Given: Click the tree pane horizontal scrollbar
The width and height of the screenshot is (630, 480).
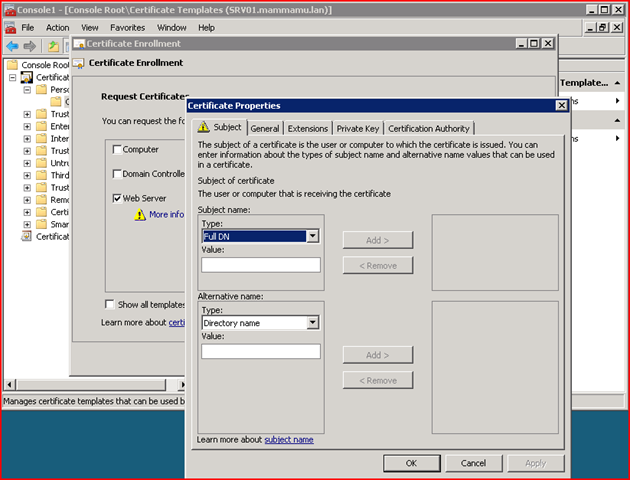Looking at the screenshot, I should click(x=90, y=385).
